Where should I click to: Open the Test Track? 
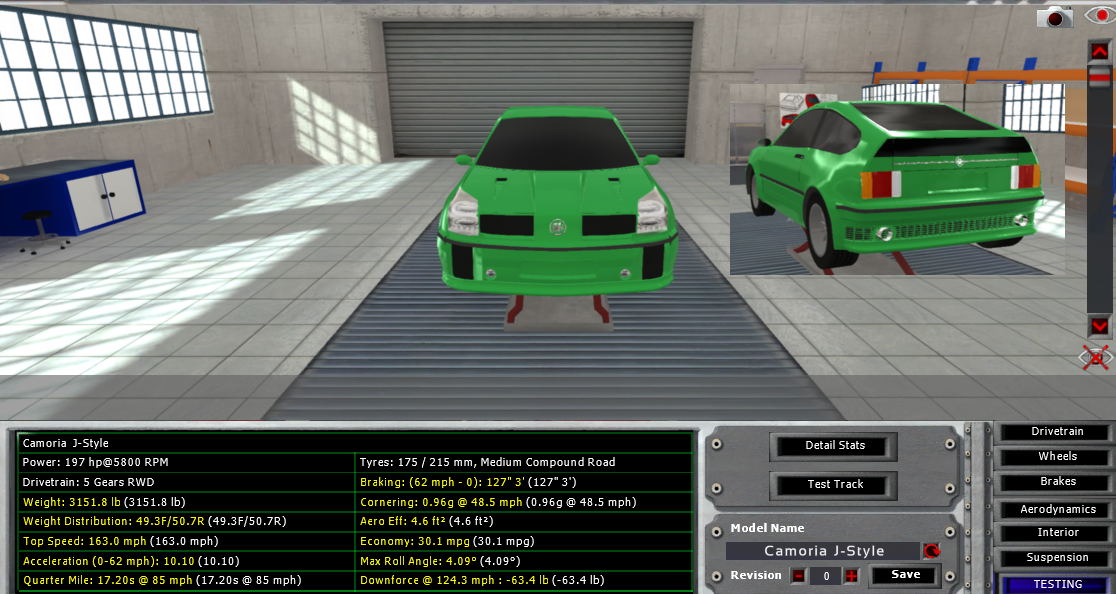click(x=834, y=484)
